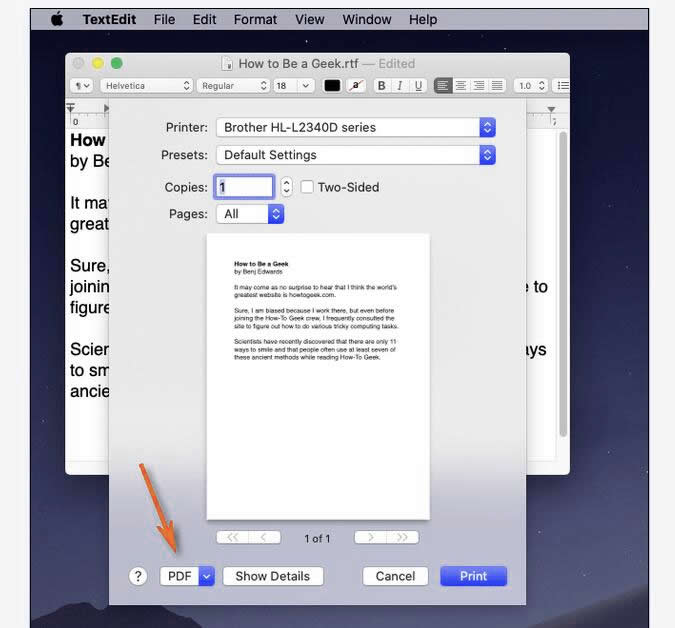This screenshot has height=628, width=675.
Task: Align text left
Action: pos(443,86)
